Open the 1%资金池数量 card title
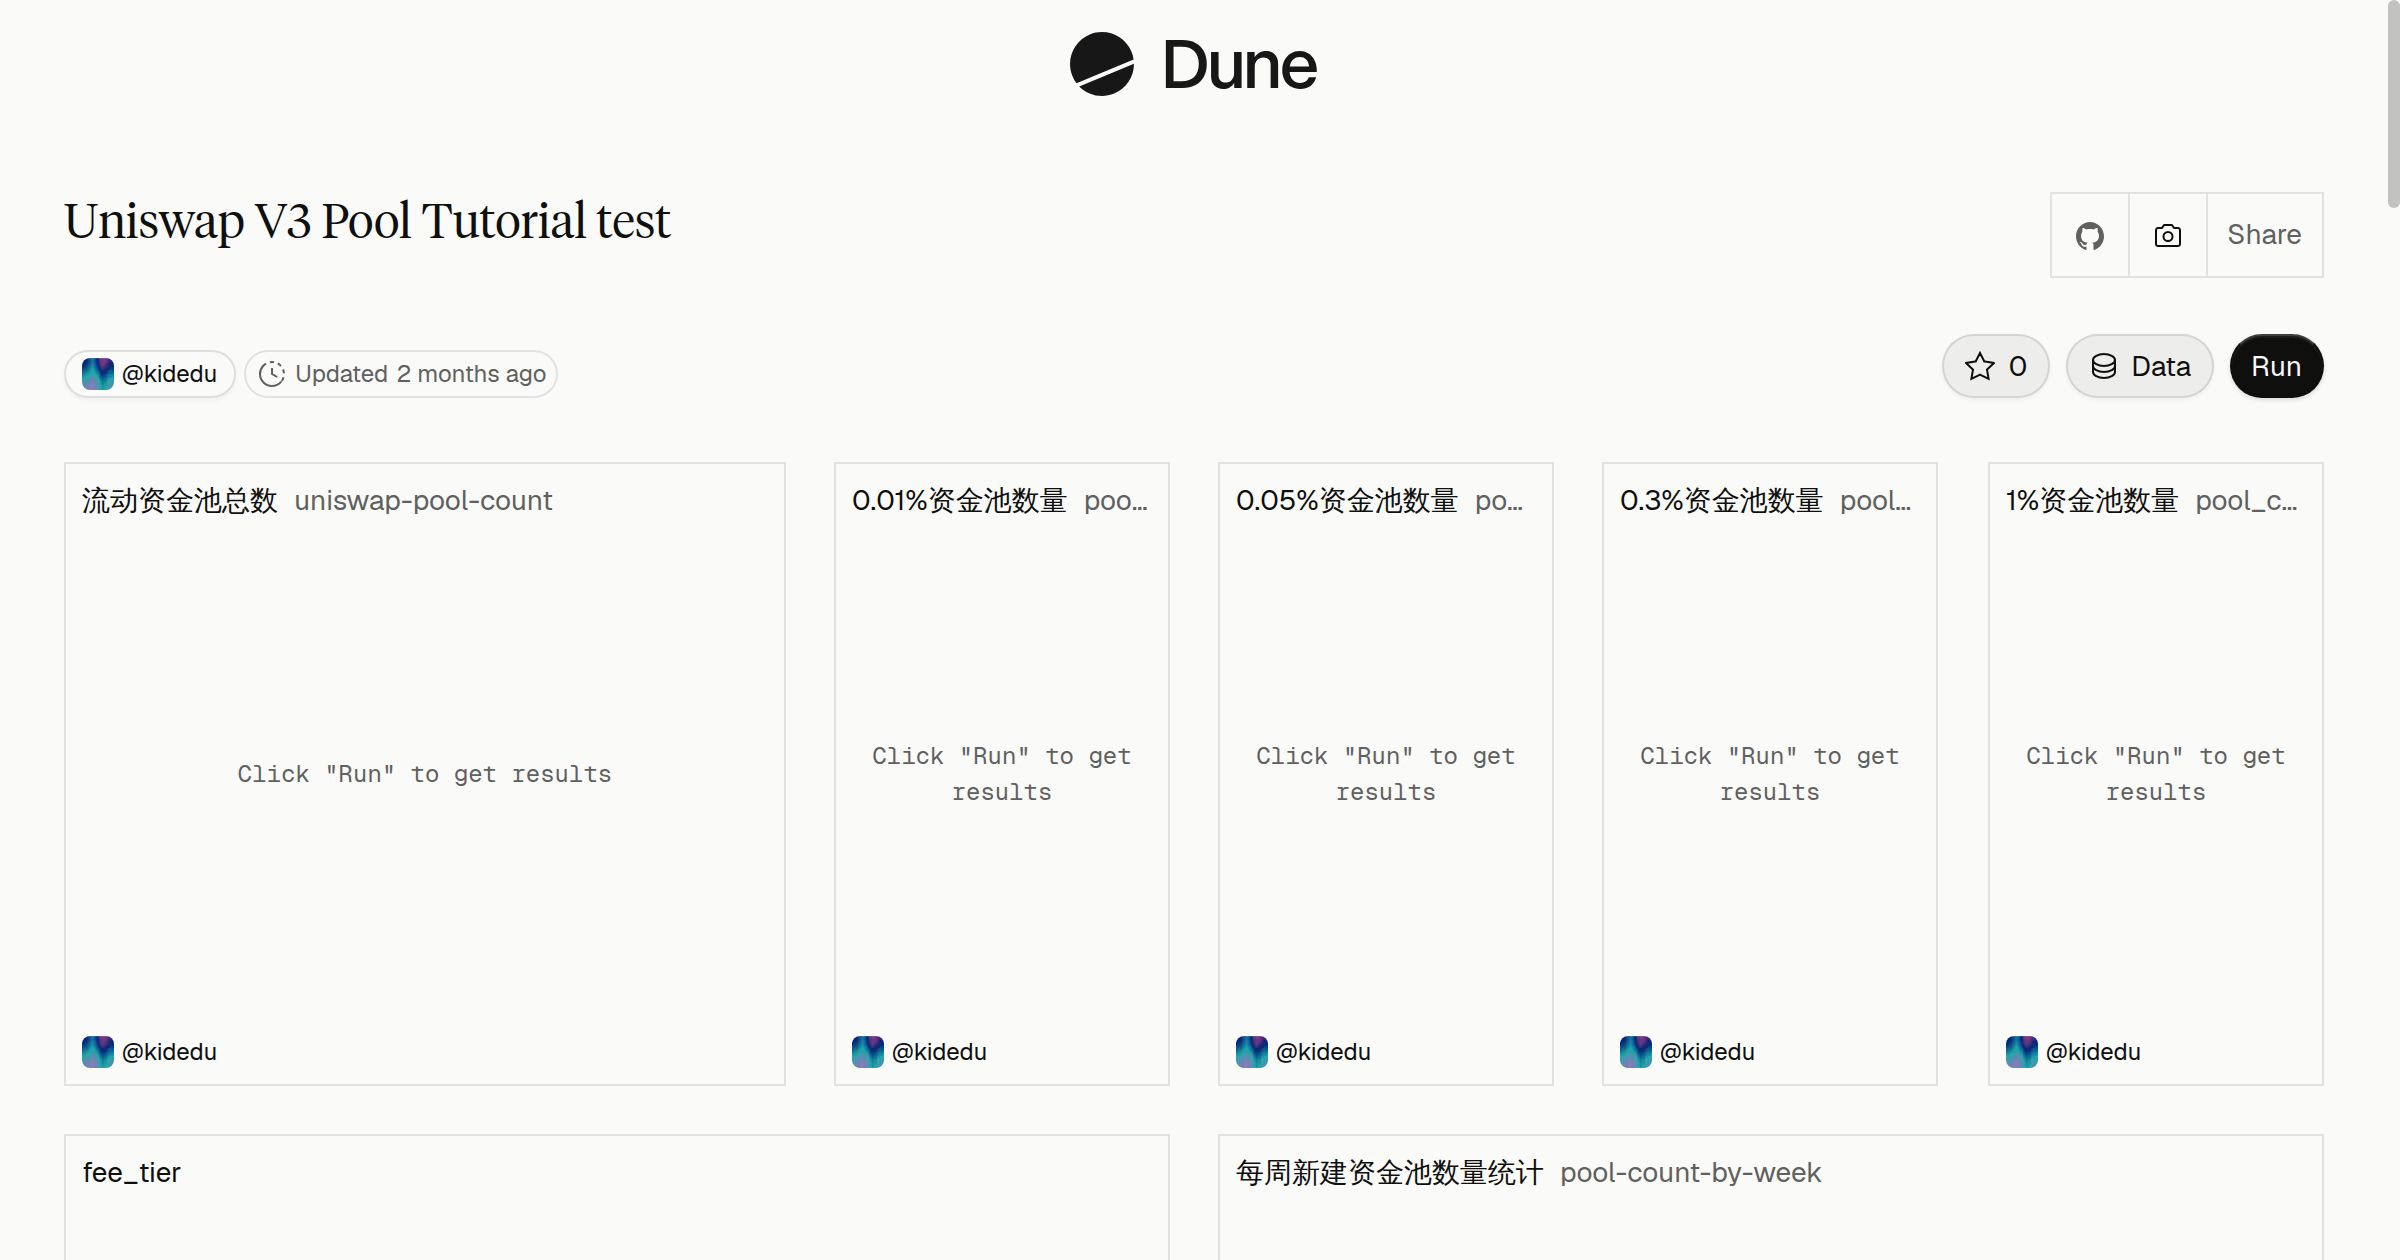This screenshot has height=1260, width=2400. click(2091, 500)
